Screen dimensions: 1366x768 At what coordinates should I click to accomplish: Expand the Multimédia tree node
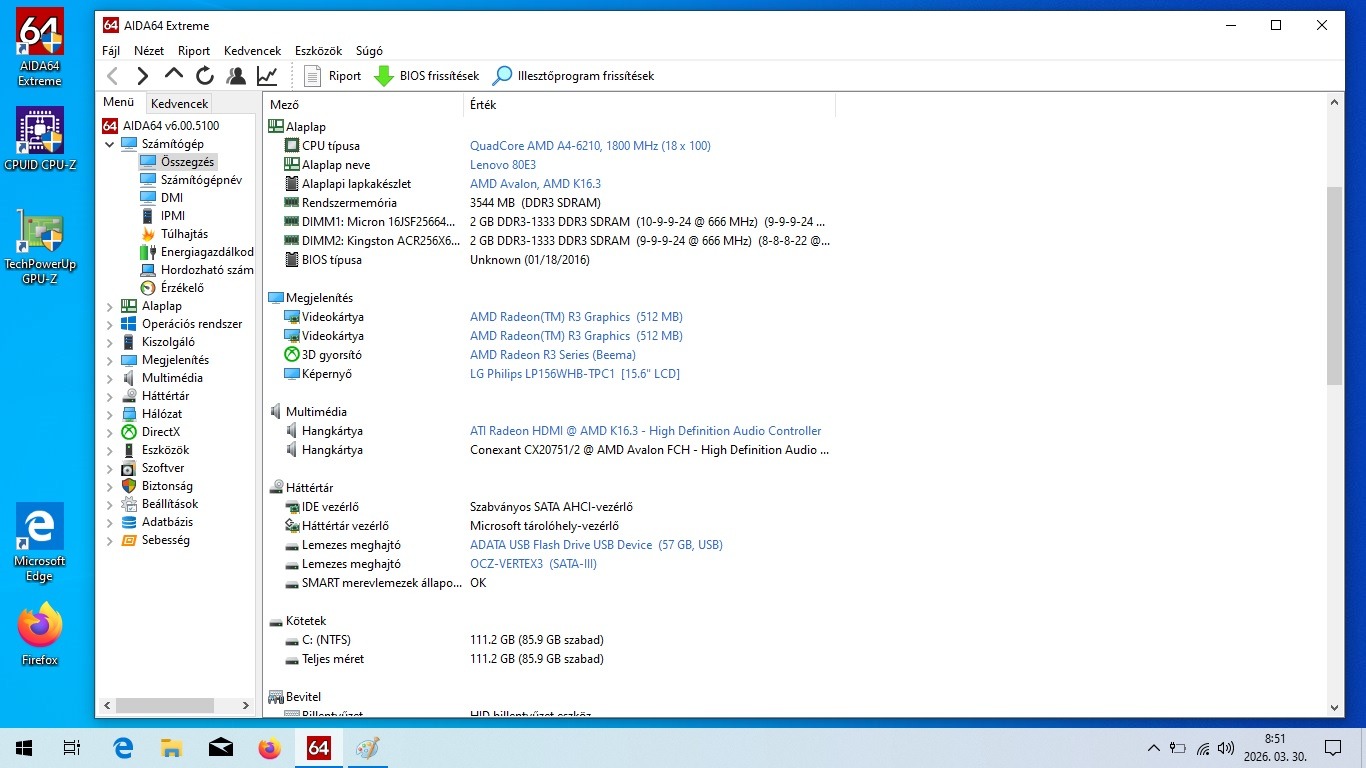click(x=110, y=378)
